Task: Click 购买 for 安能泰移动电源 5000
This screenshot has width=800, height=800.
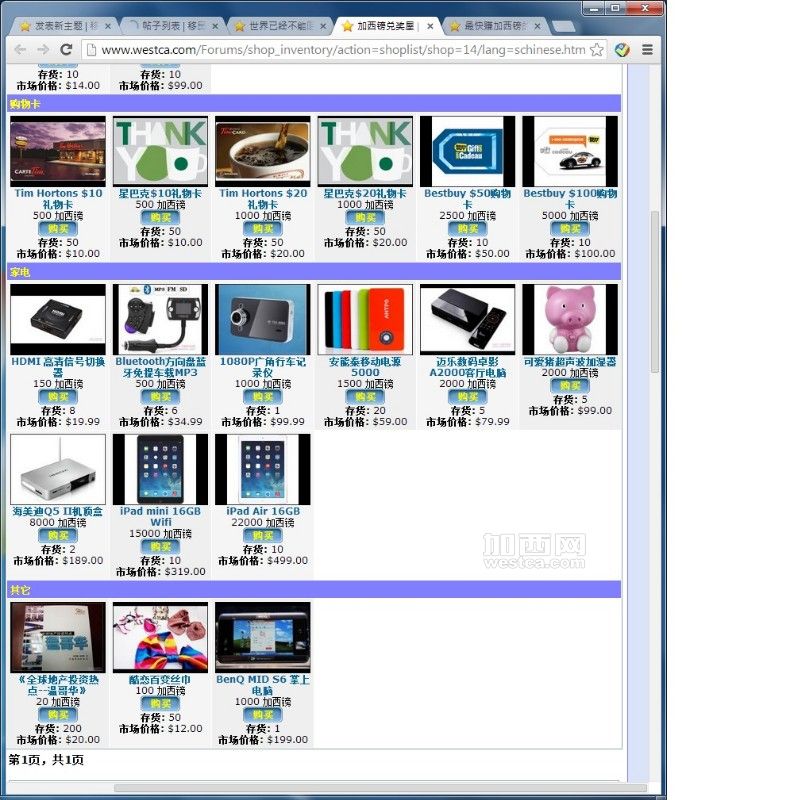Action: point(365,396)
